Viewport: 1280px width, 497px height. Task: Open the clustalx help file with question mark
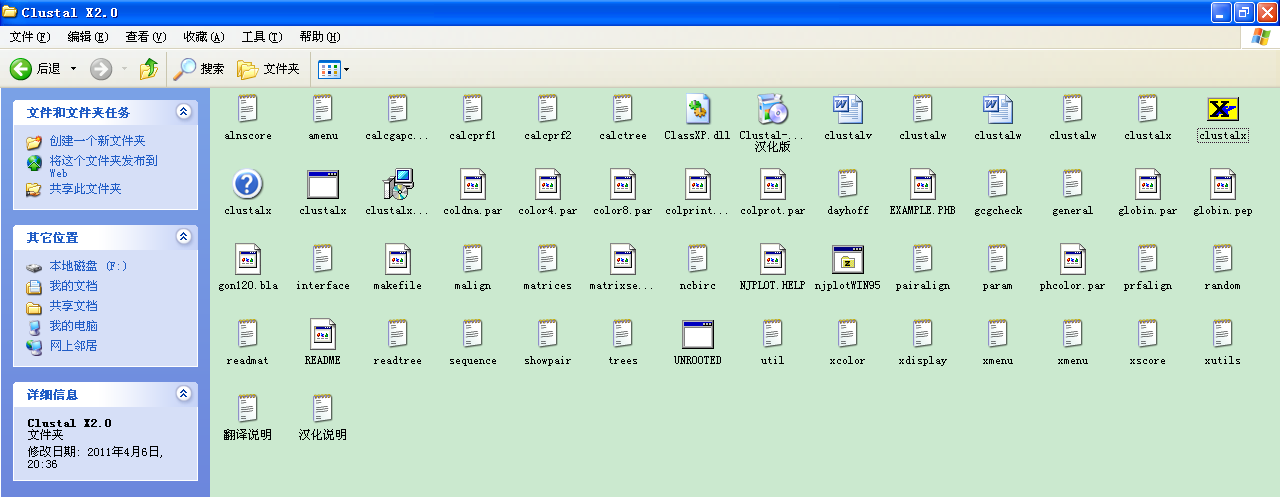(x=247, y=185)
